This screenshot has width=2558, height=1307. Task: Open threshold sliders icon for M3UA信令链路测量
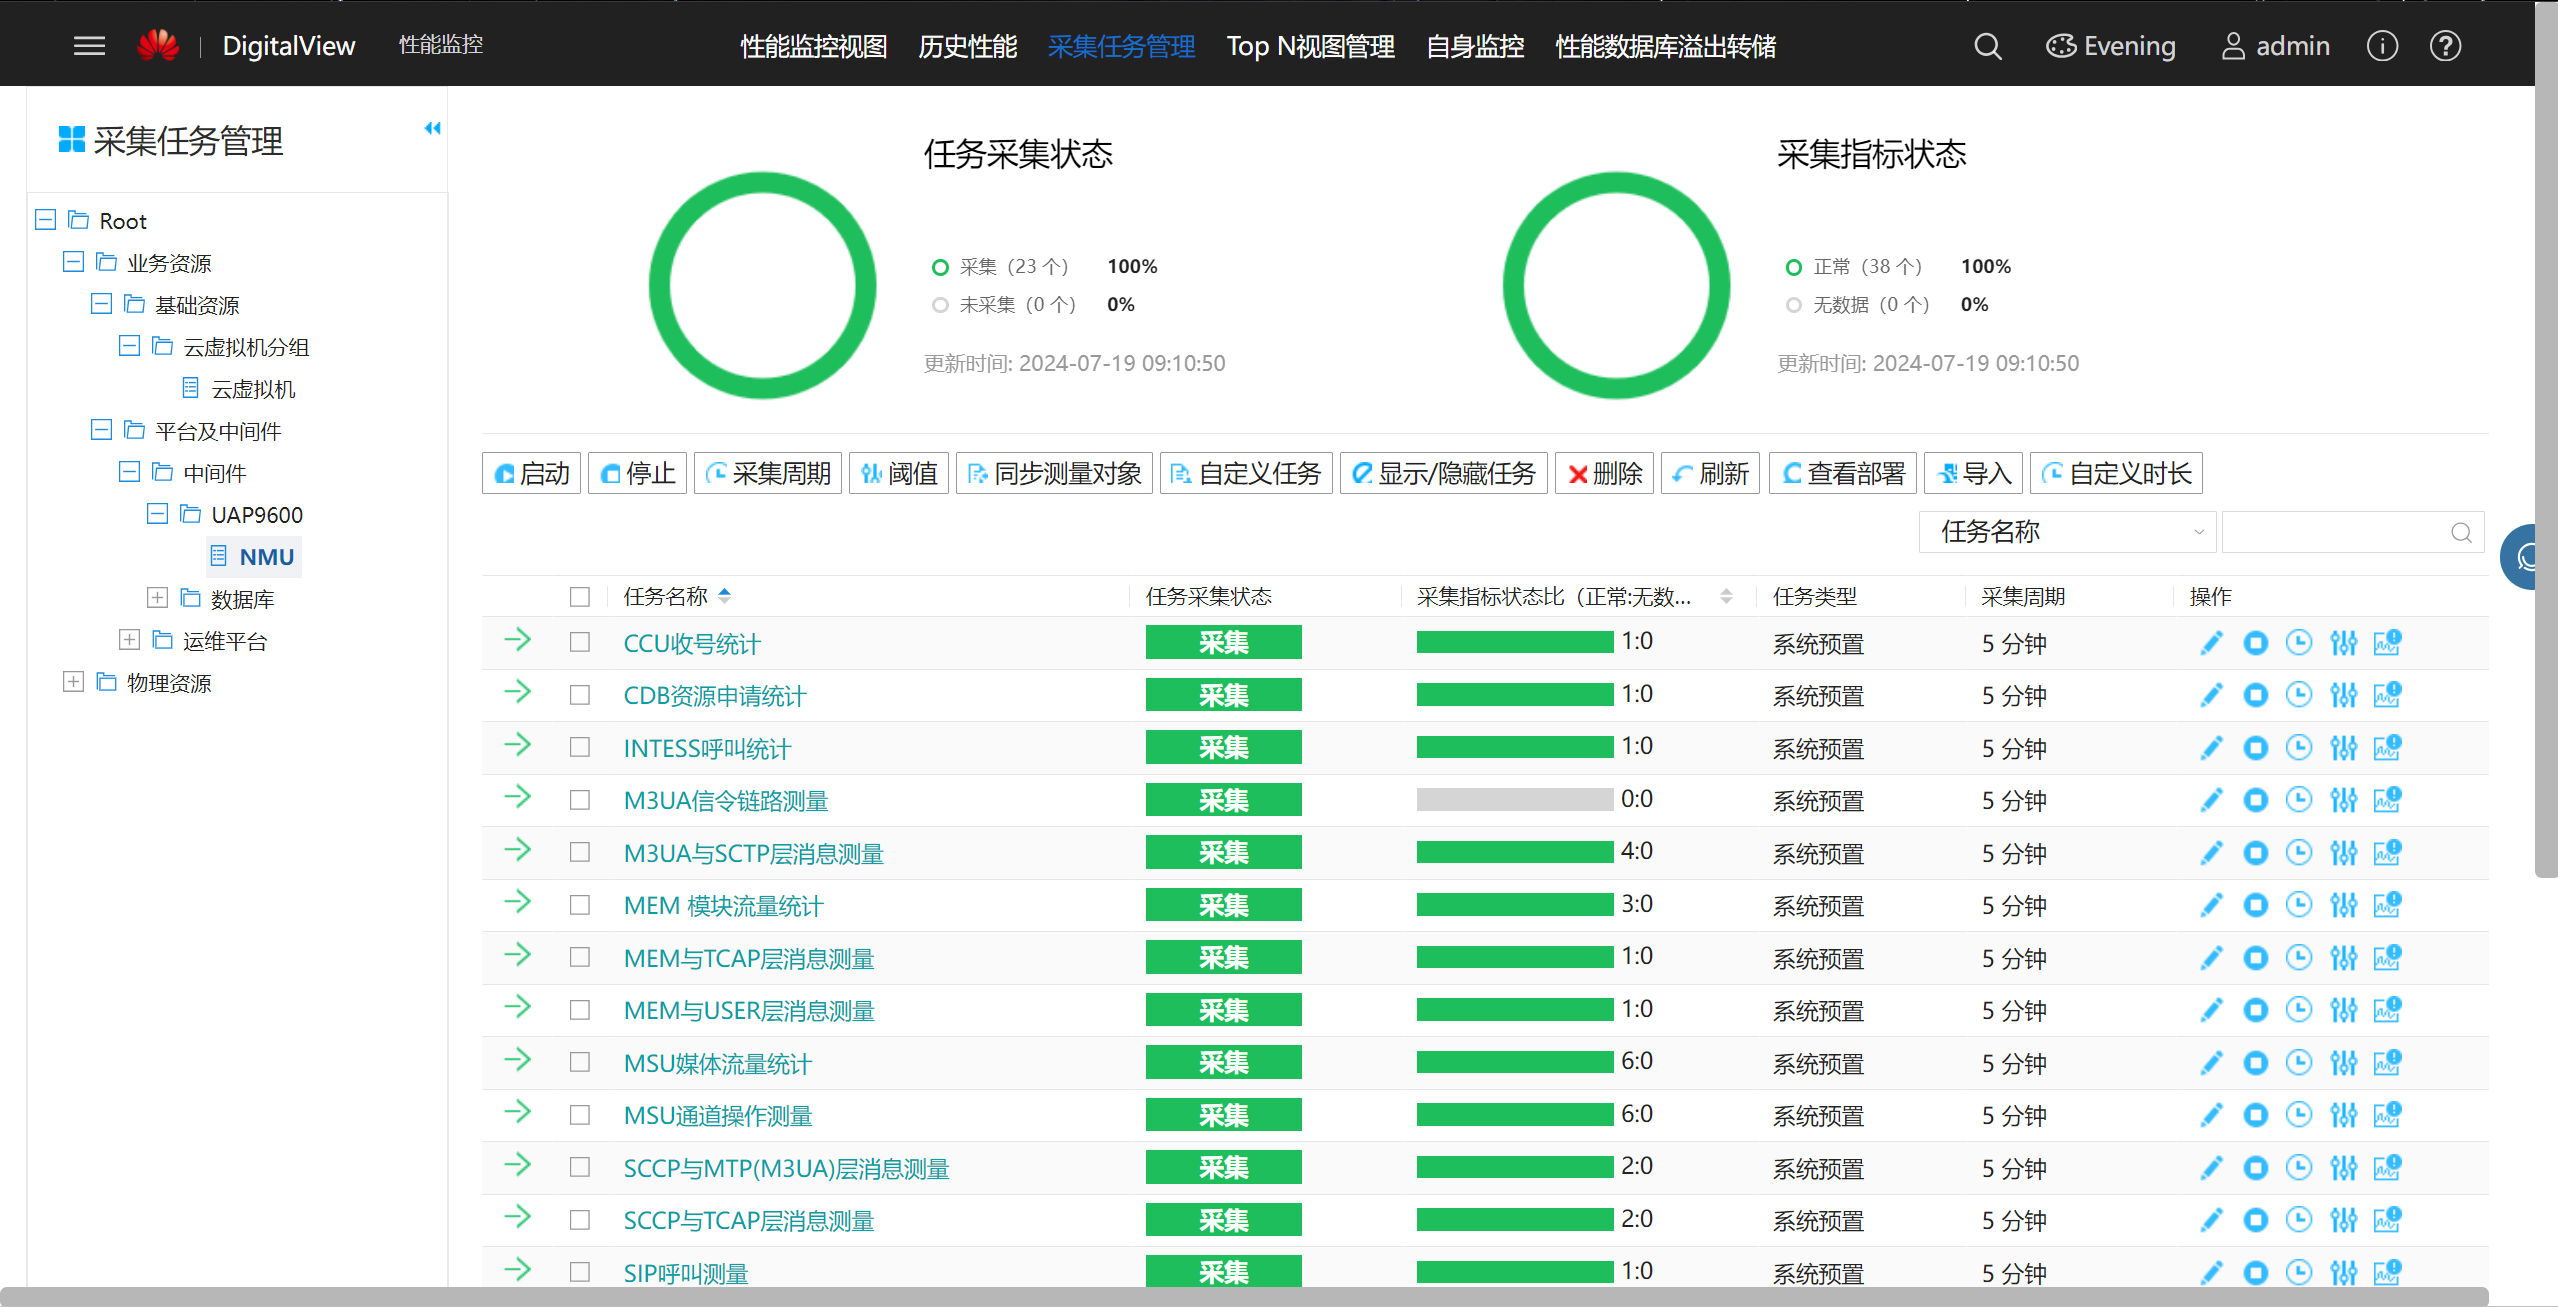[x=2343, y=800]
